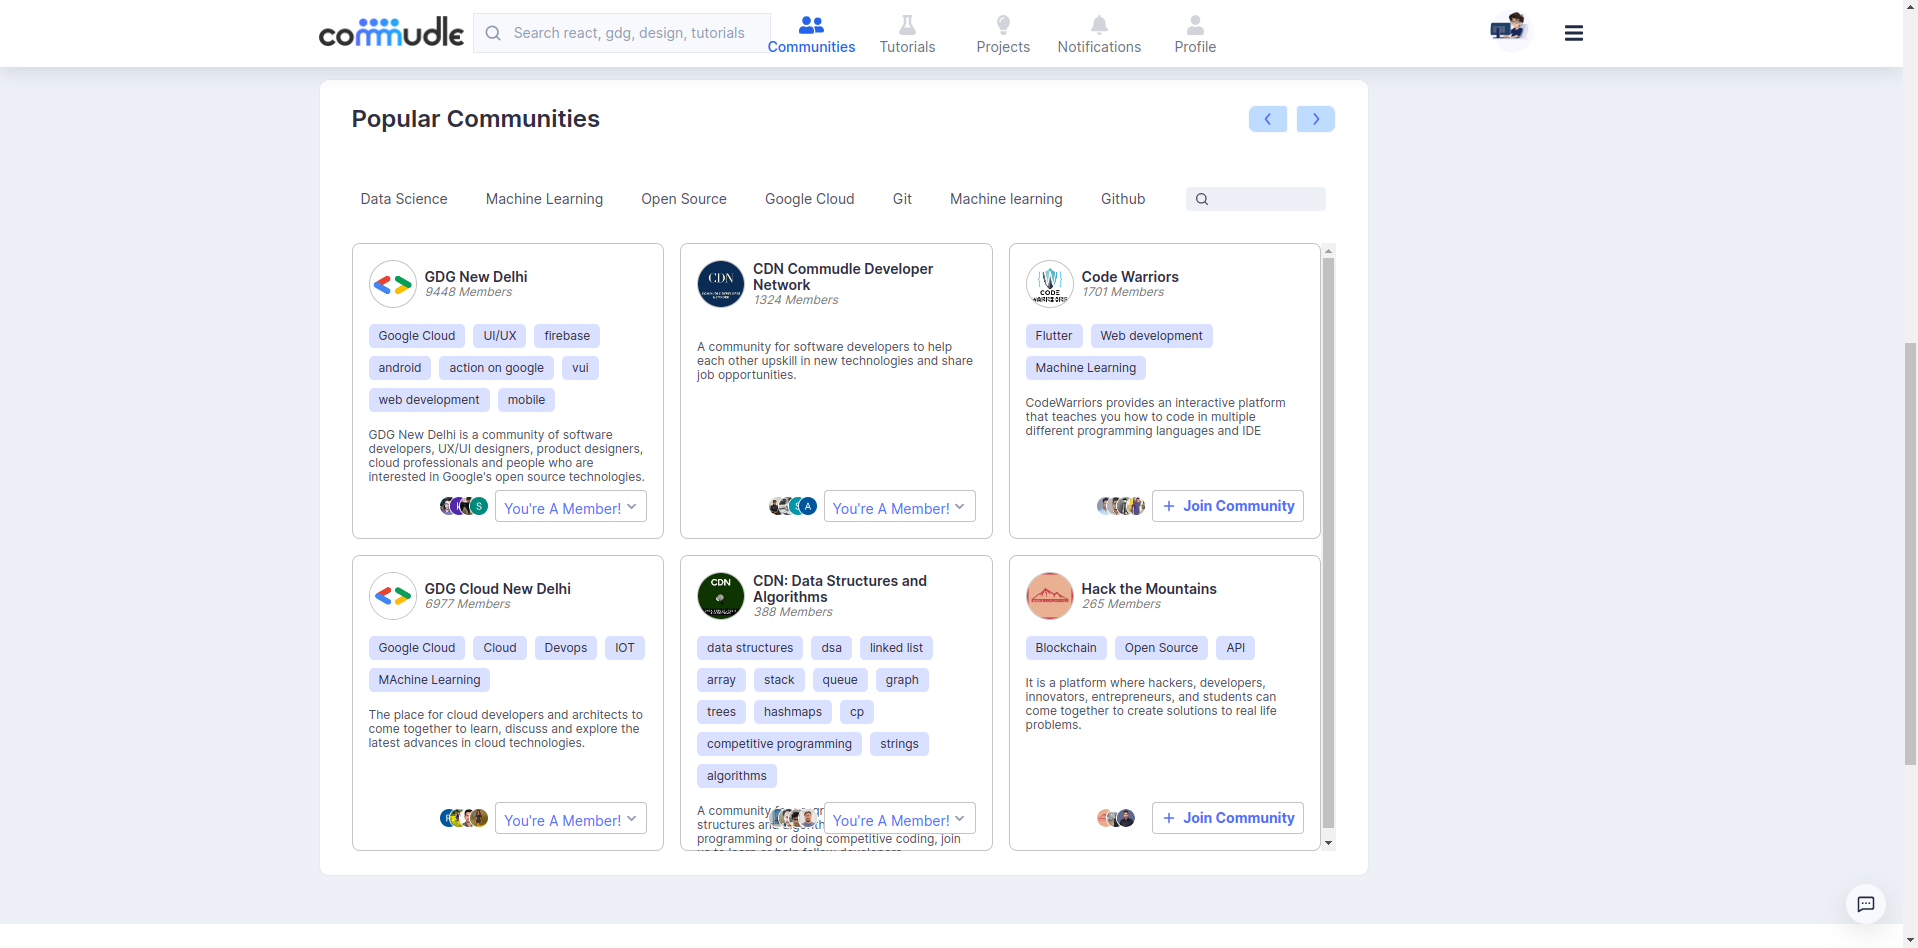The image size is (1918, 948).
Task: Click Code Warriors logo
Action: (1050, 285)
